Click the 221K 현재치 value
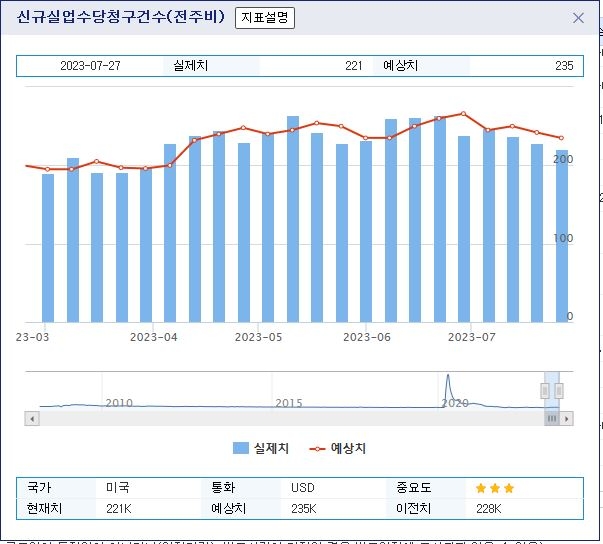The image size is (603, 544). pos(119,509)
